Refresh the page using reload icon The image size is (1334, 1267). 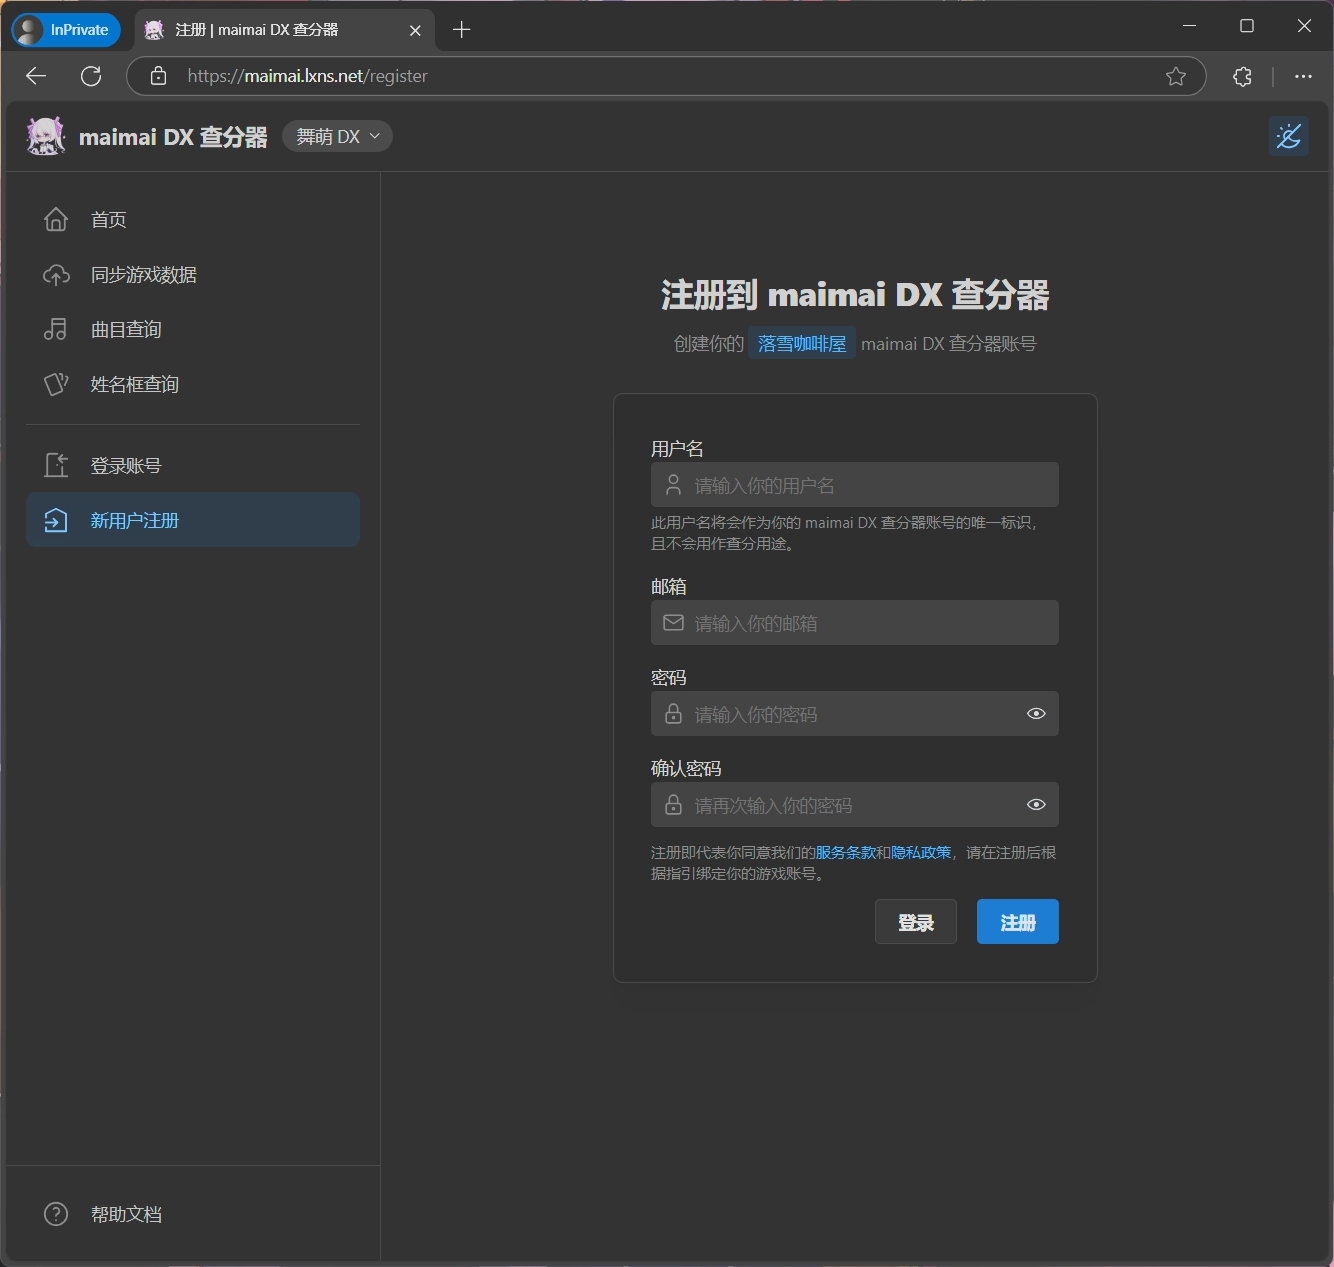coord(91,76)
